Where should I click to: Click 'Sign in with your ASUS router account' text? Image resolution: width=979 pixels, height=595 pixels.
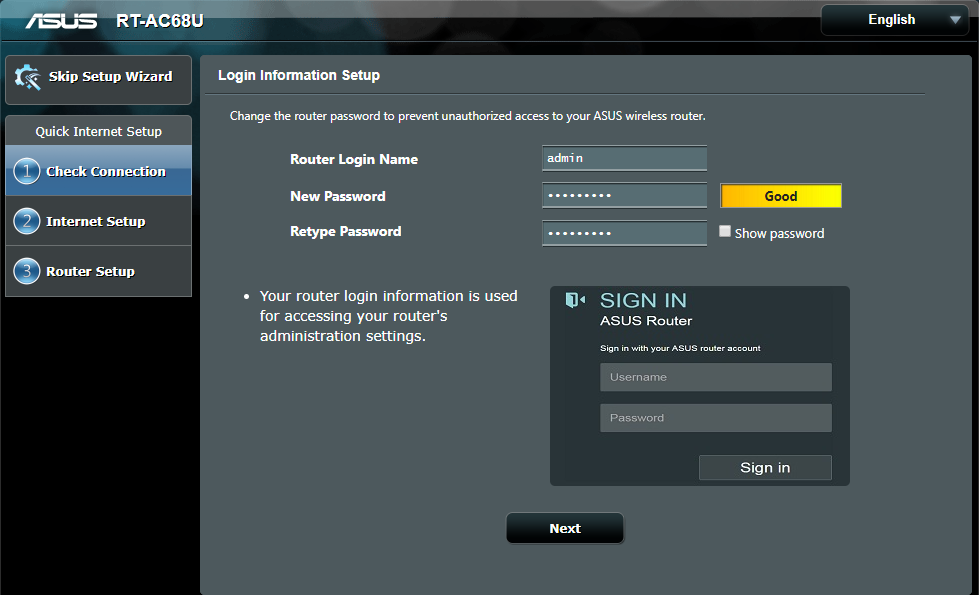click(680, 348)
